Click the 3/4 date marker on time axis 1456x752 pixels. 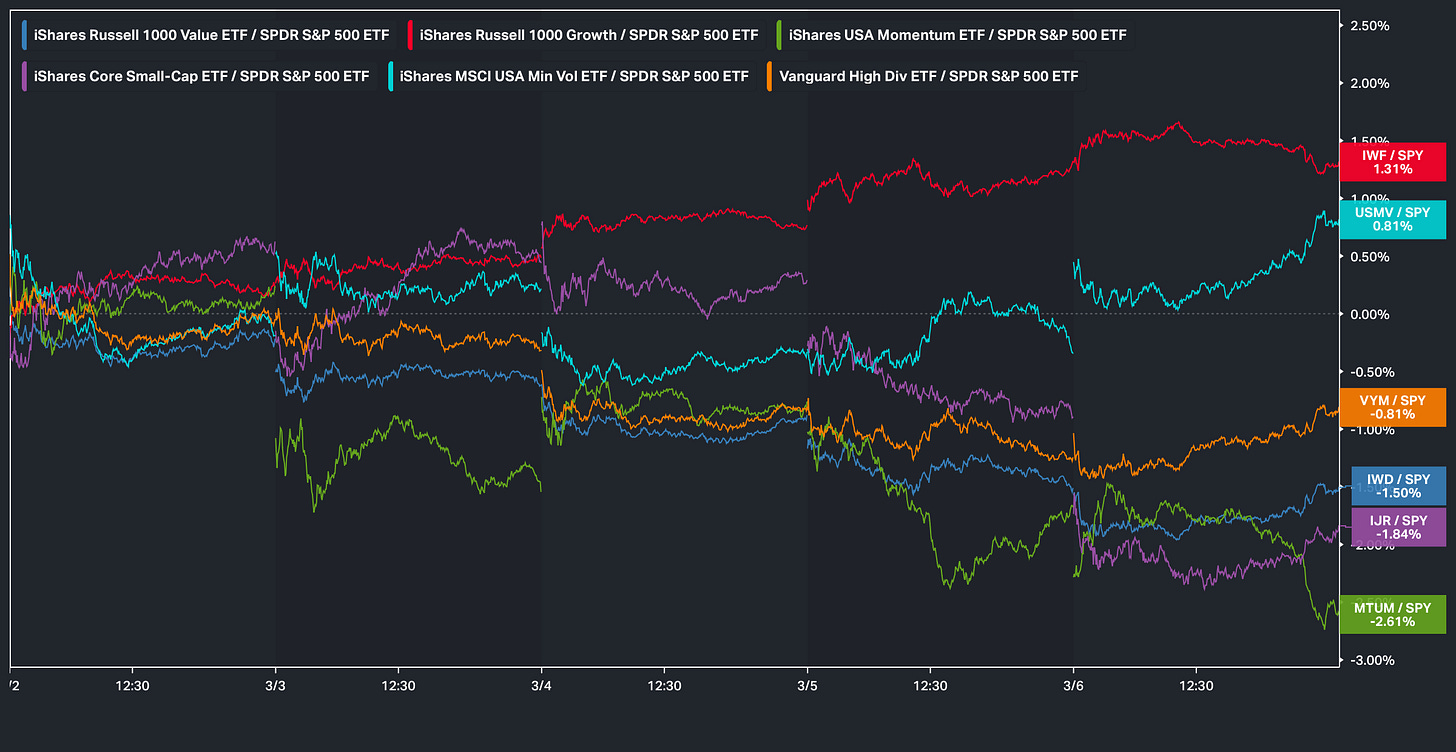coord(541,686)
